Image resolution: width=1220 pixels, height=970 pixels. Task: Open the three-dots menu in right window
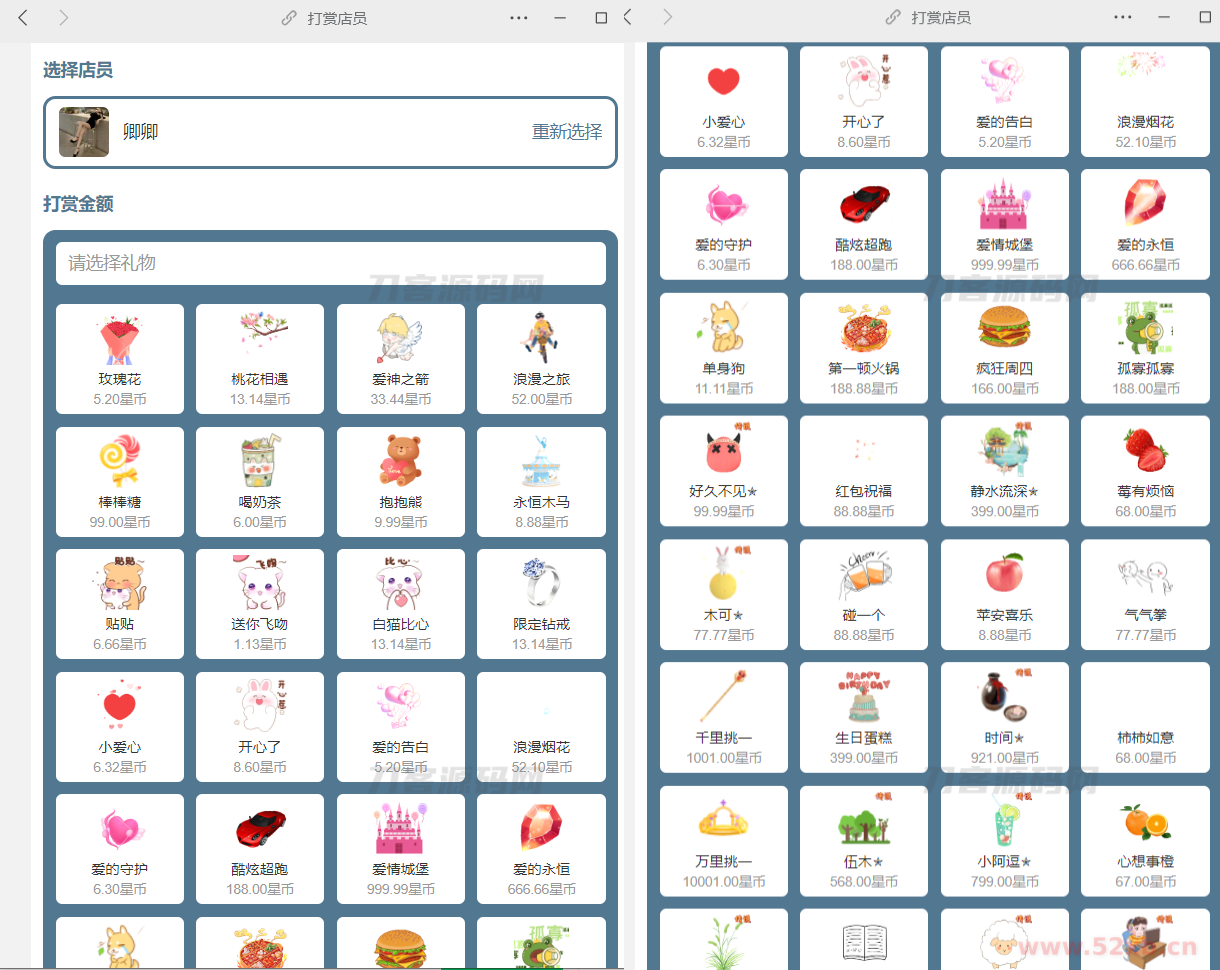(x=1122, y=18)
